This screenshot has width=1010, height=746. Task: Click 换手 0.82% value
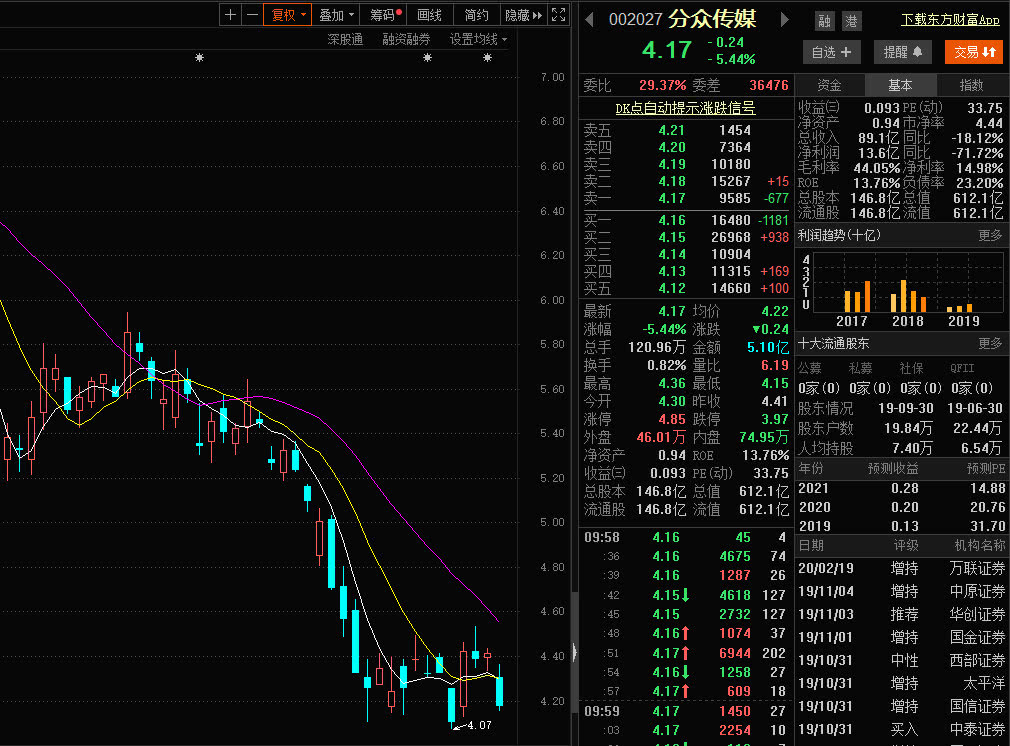pos(667,365)
